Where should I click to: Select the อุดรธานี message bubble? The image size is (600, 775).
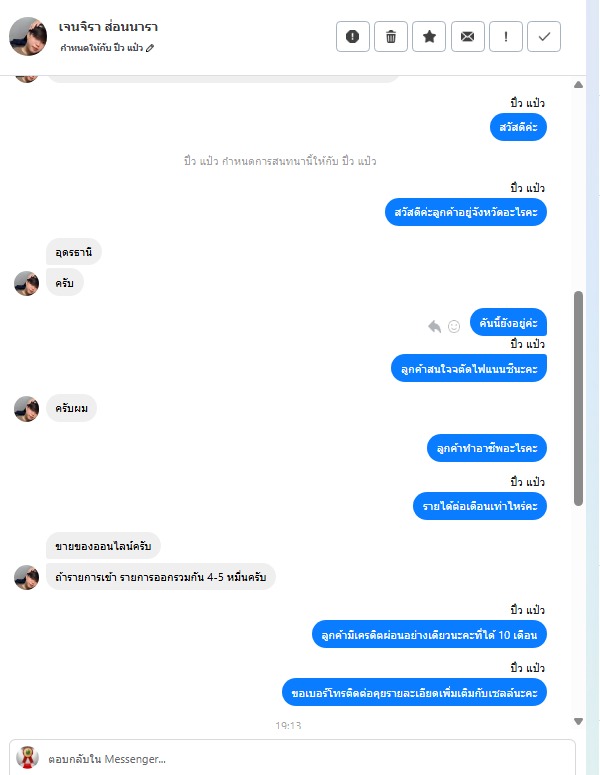tap(74, 252)
